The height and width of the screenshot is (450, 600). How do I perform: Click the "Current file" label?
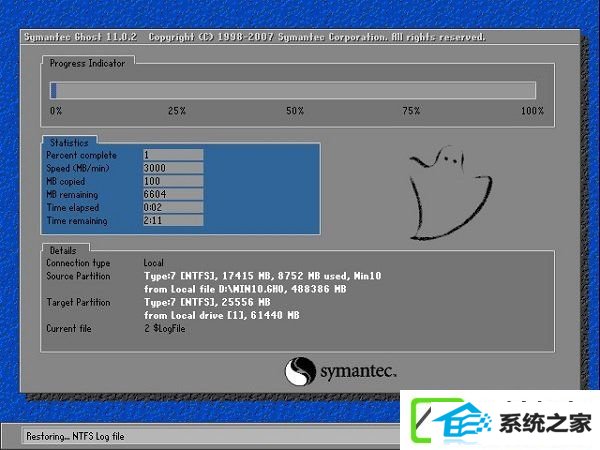pos(69,328)
